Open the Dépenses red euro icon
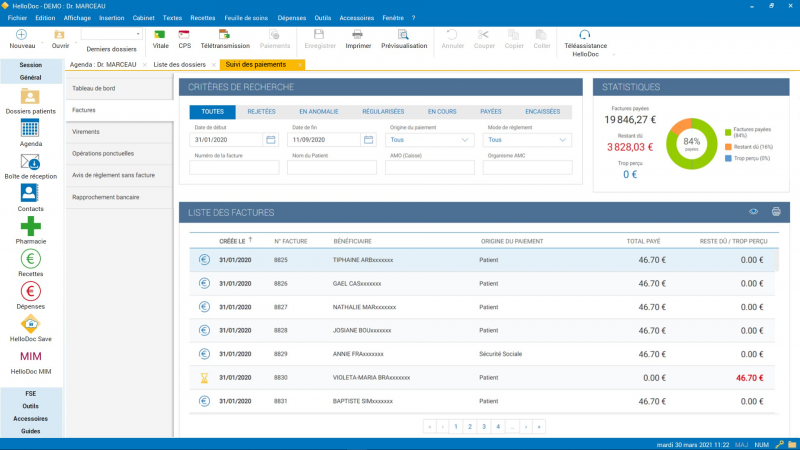Viewport: 800px width, 450px height. tap(30, 292)
